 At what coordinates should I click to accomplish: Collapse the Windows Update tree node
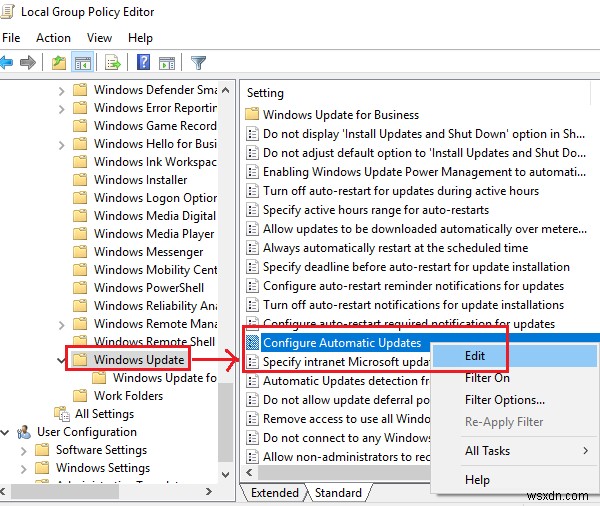(x=61, y=360)
